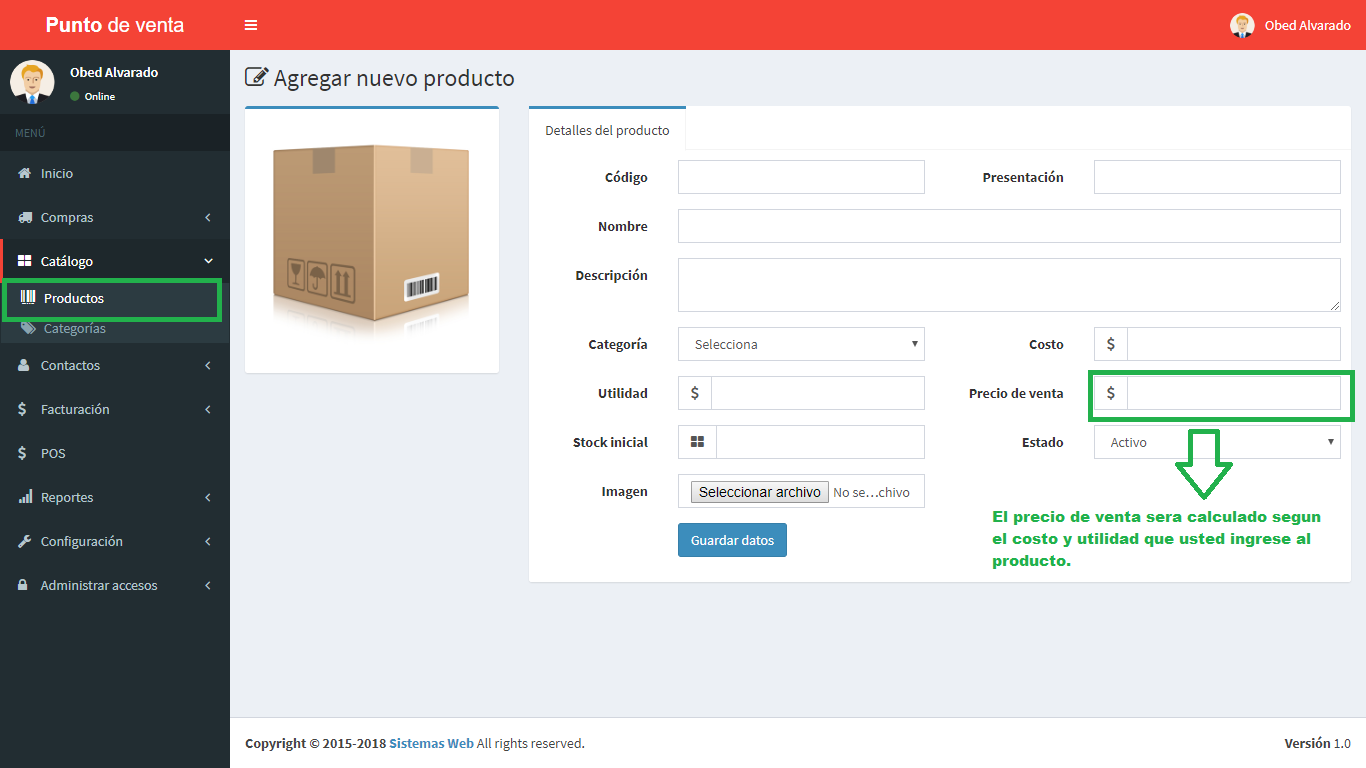Open the Estado dropdown showing Activo
The image size is (1366, 768).
click(1217, 442)
